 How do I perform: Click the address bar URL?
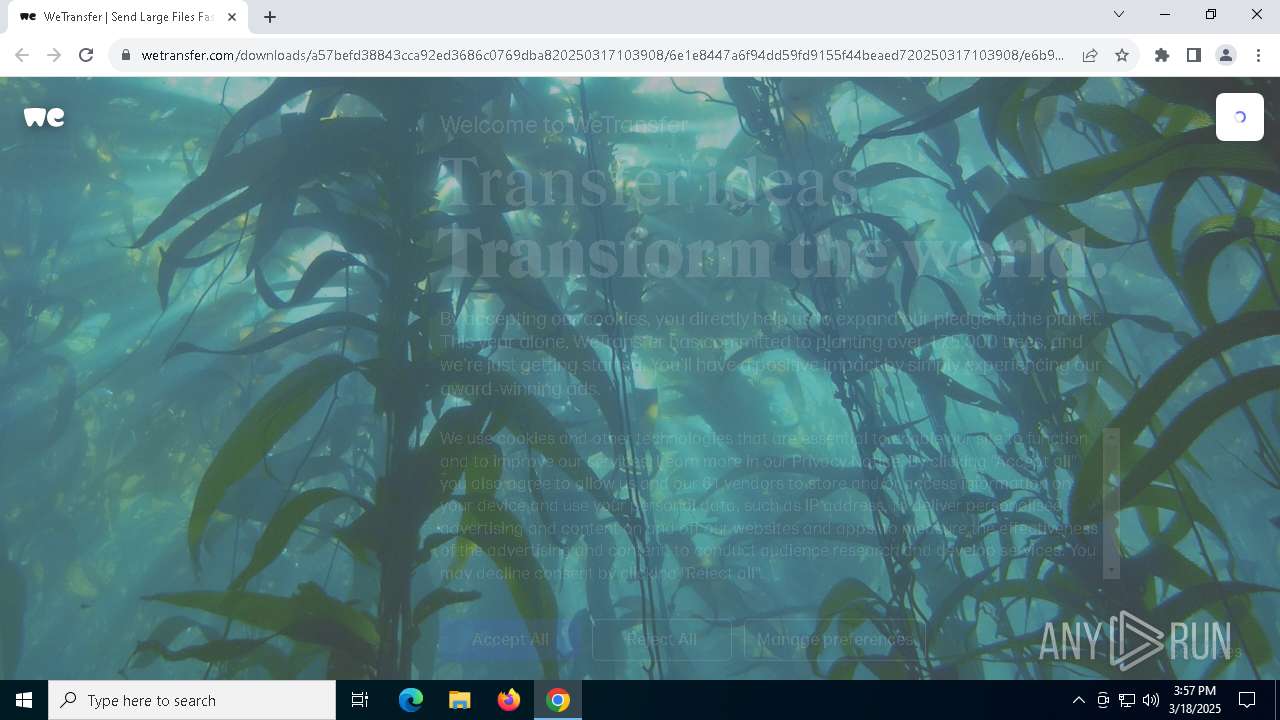[602, 55]
